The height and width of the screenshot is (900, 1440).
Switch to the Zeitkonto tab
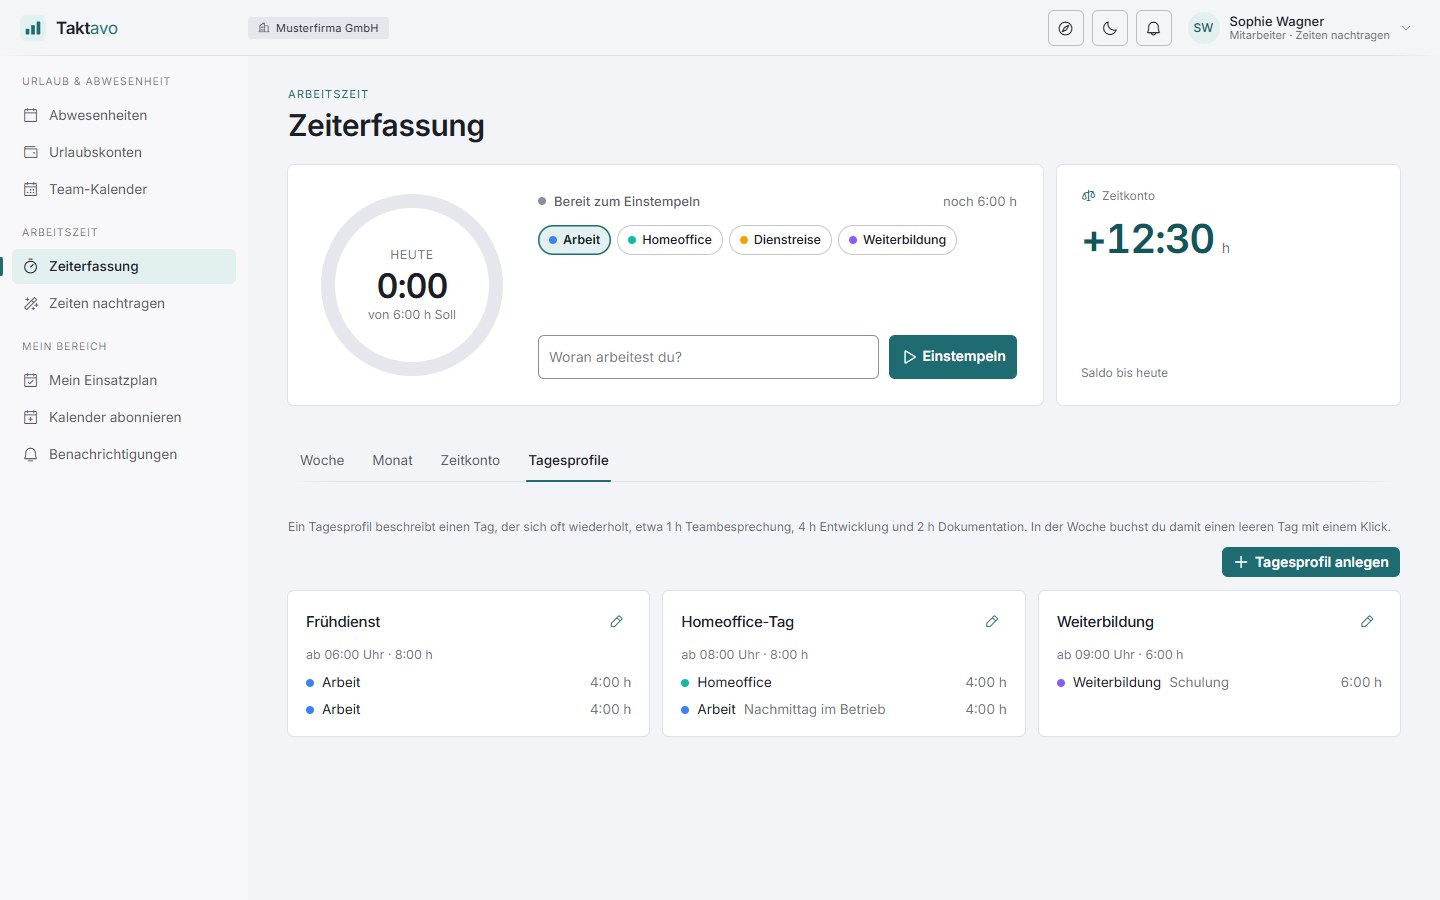click(470, 460)
